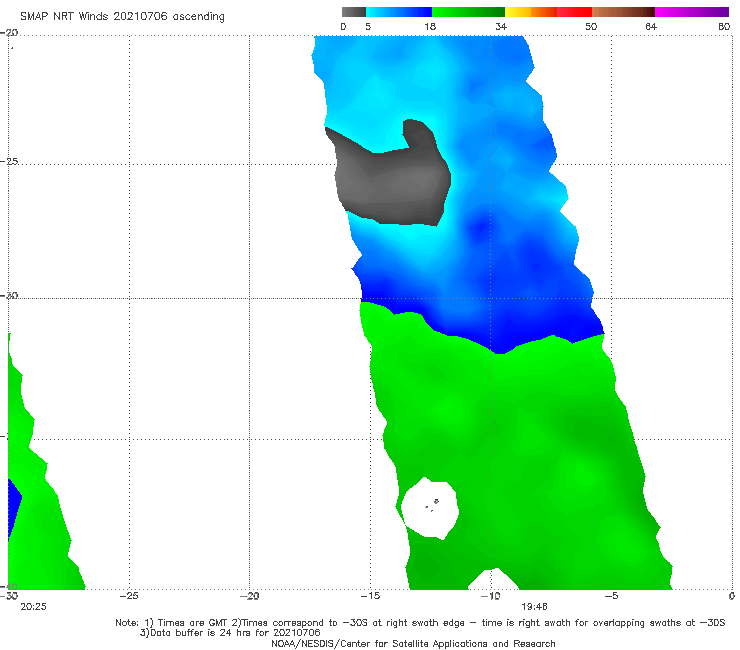The height and width of the screenshot is (650, 740).
Task: Click the red 34-50 segment of color bar
Action: point(548,12)
